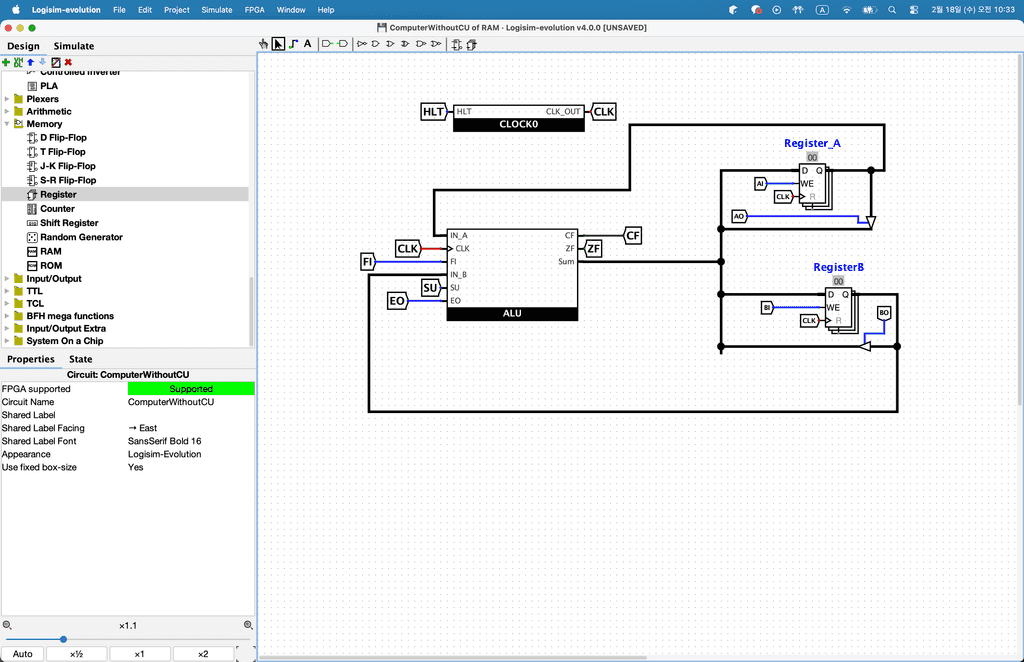
Task: Switch to the State tab
Action: point(80,359)
